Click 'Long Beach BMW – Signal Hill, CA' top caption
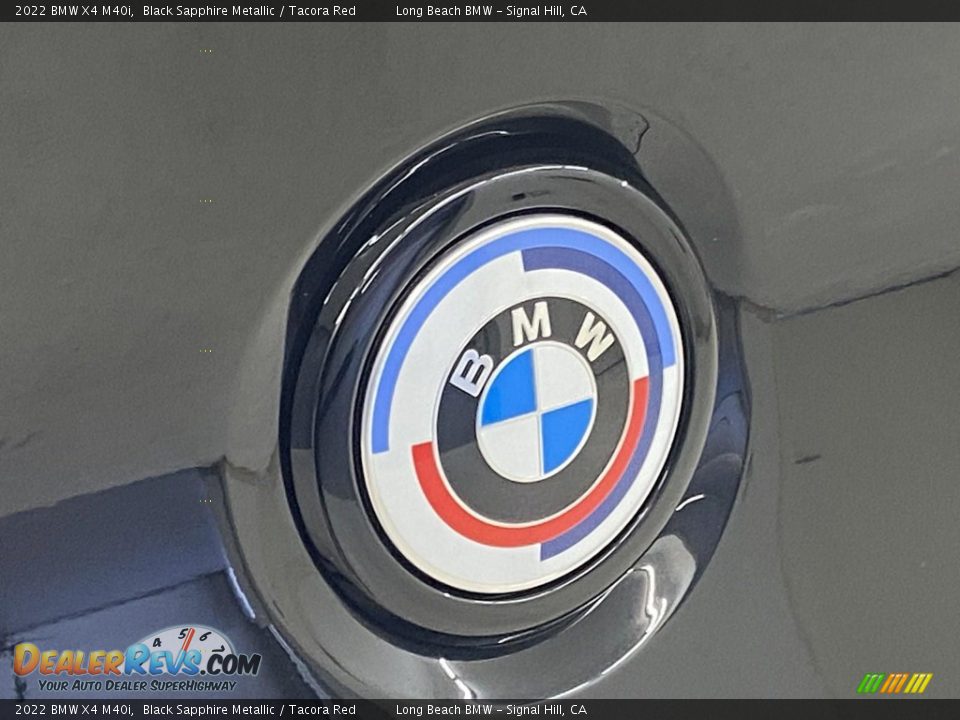The image size is (960, 720). [491, 10]
